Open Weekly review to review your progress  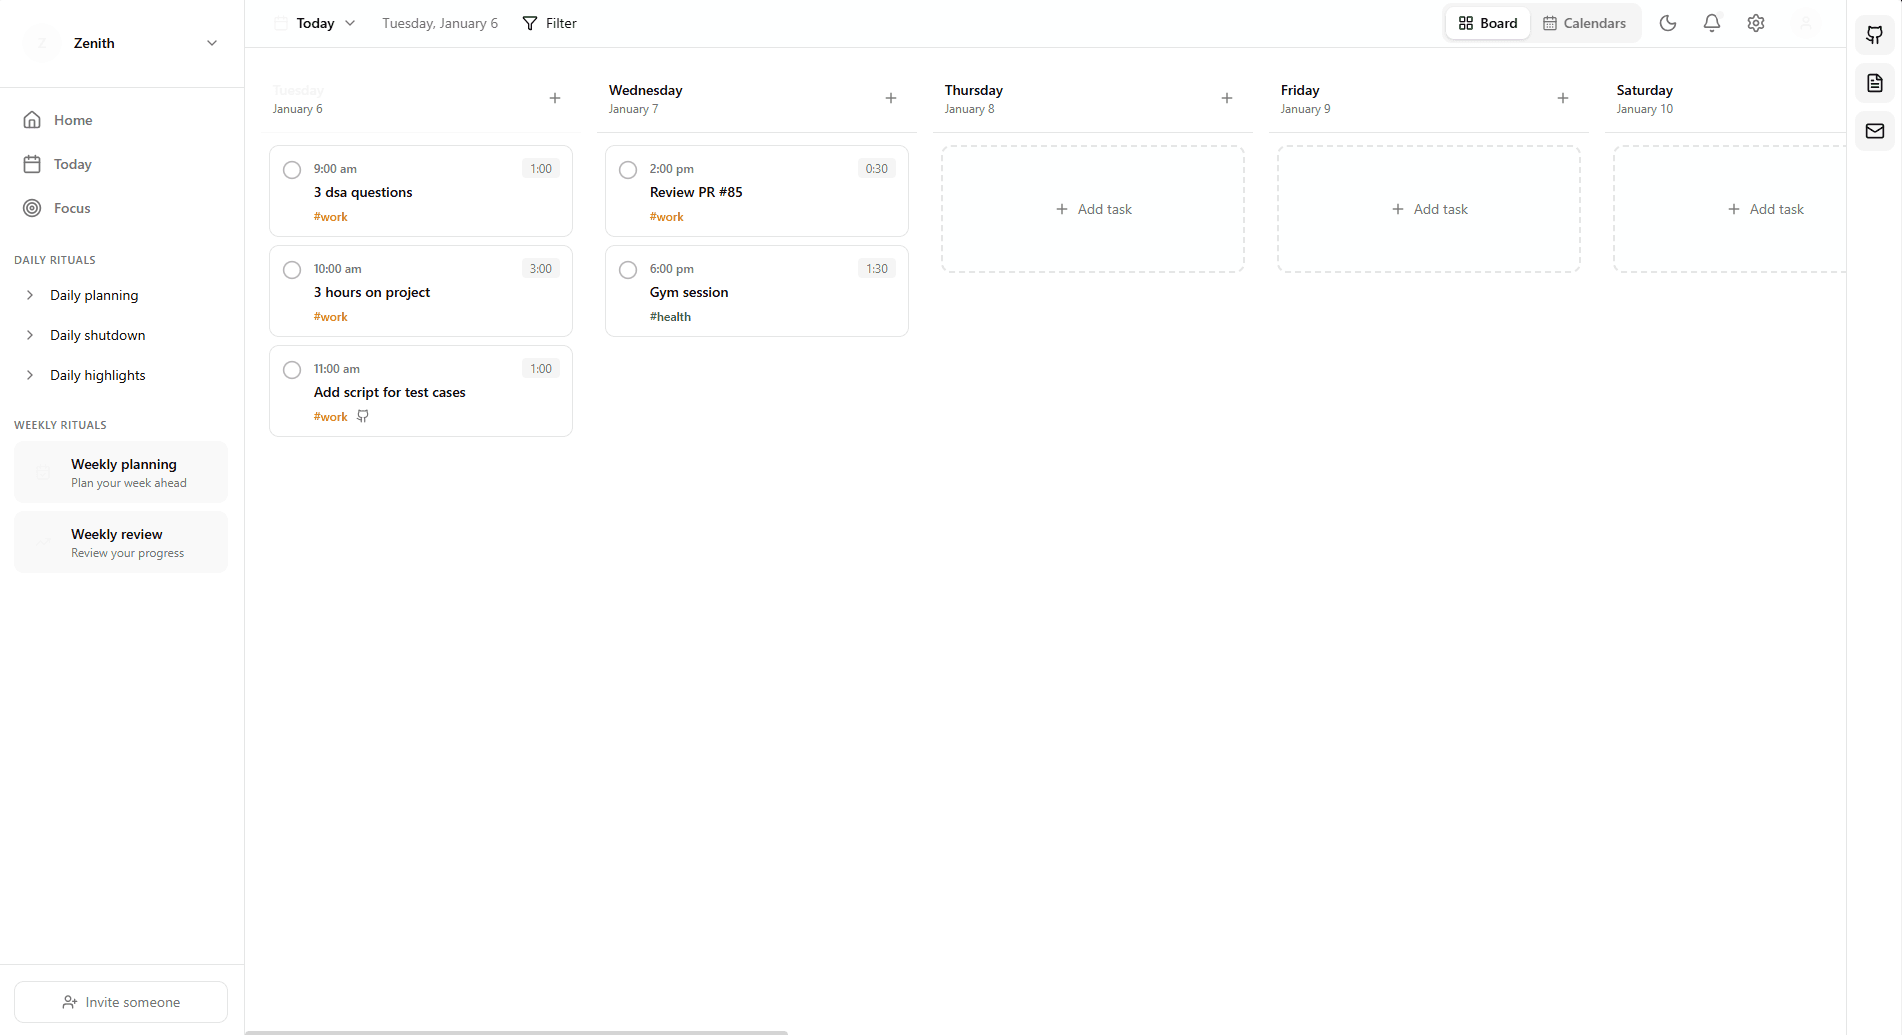click(120, 541)
